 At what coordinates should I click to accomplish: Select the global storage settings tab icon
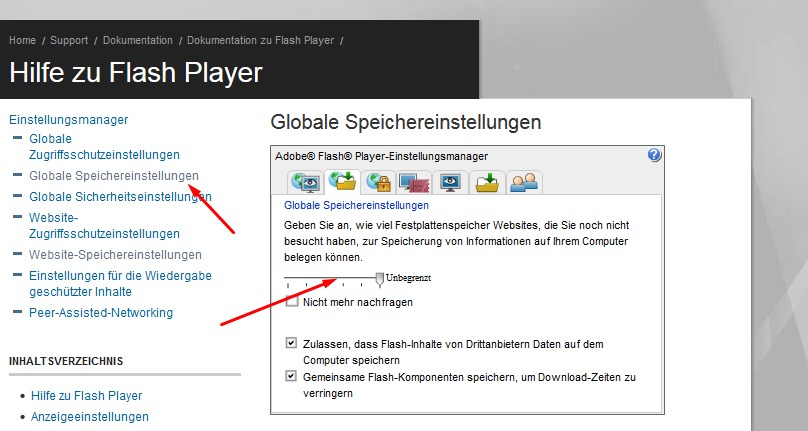(x=342, y=182)
